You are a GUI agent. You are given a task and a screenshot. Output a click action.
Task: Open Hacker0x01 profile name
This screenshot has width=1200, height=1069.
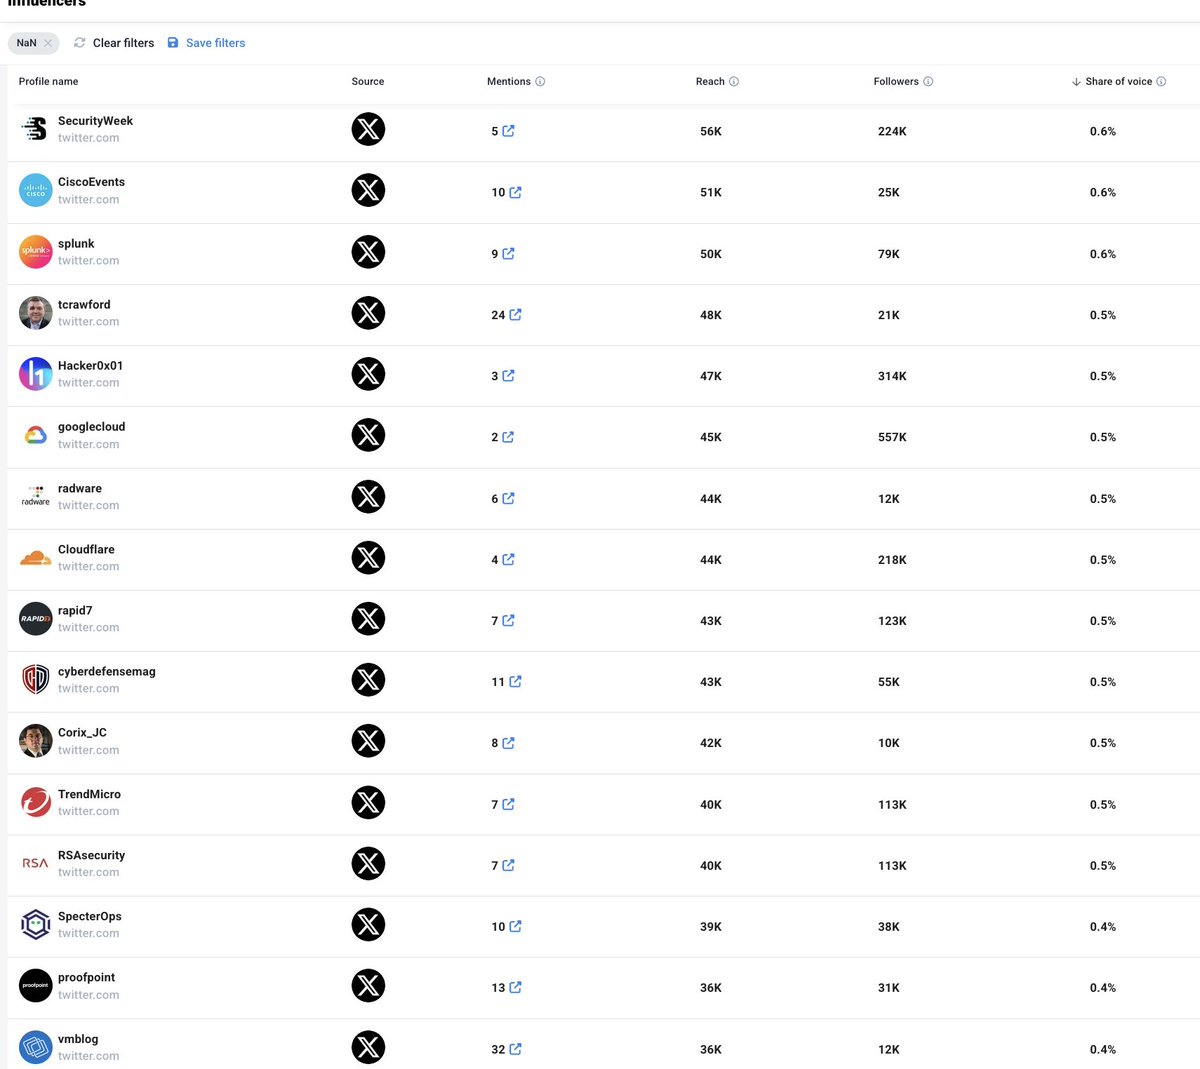point(90,366)
